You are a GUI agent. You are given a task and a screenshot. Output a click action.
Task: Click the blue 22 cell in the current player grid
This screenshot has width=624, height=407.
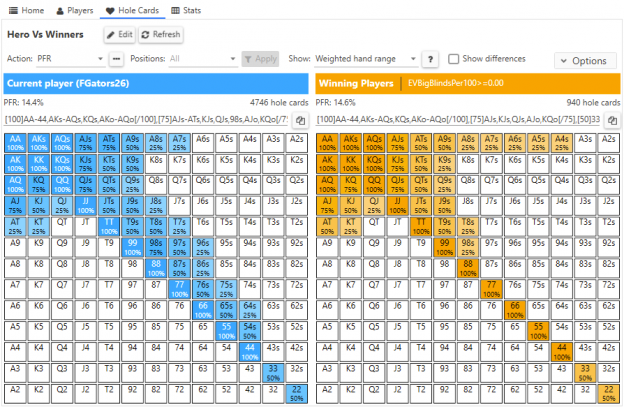[297, 394]
